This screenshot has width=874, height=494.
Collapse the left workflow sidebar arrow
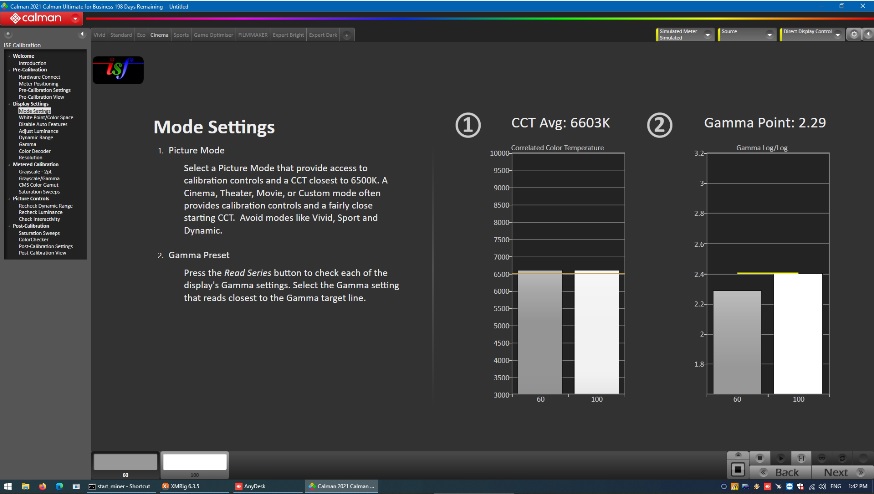[81, 34]
